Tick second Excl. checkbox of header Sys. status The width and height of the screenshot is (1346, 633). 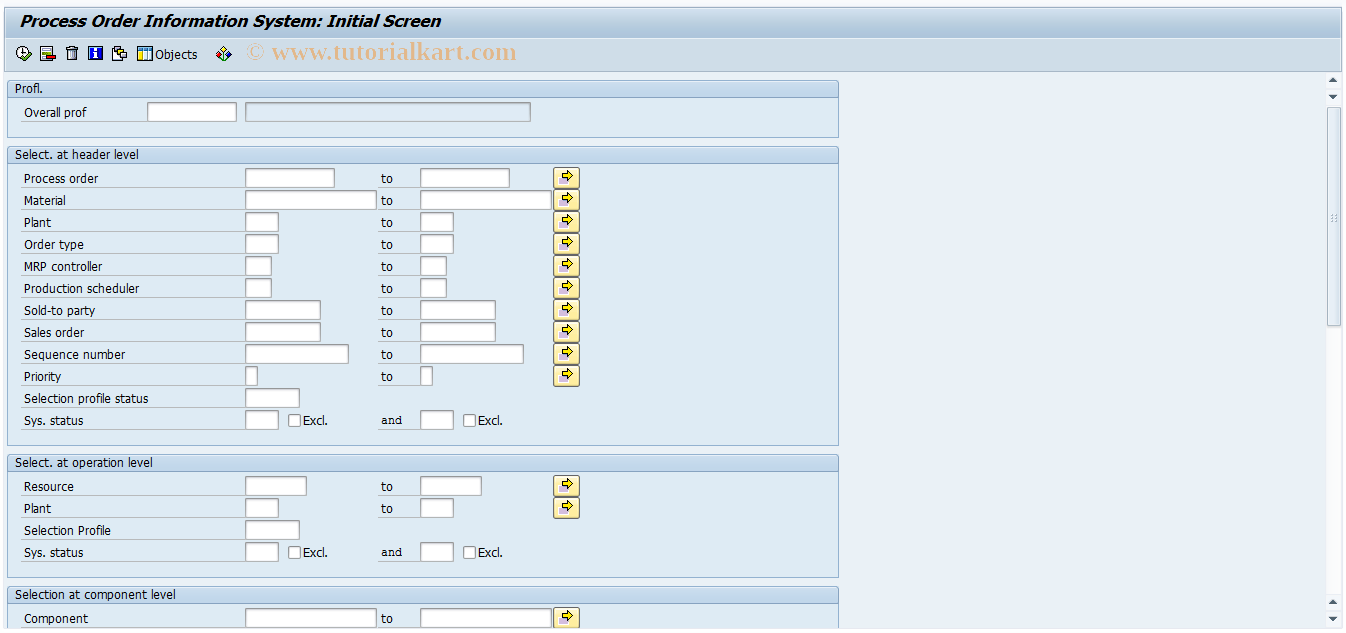tap(469, 421)
